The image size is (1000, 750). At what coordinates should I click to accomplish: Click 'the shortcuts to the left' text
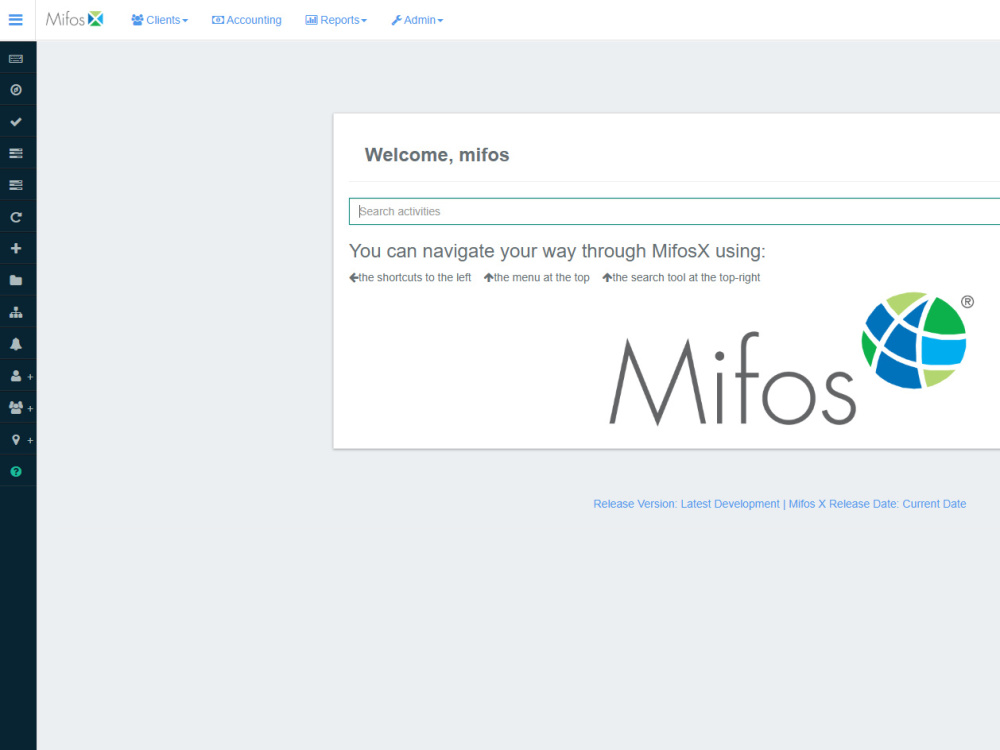(x=415, y=277)
